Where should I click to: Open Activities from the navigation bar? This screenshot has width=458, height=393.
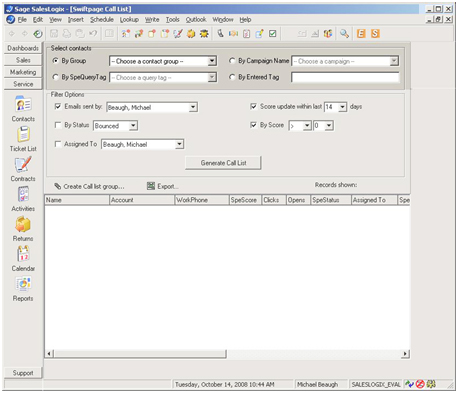(23, 199)
